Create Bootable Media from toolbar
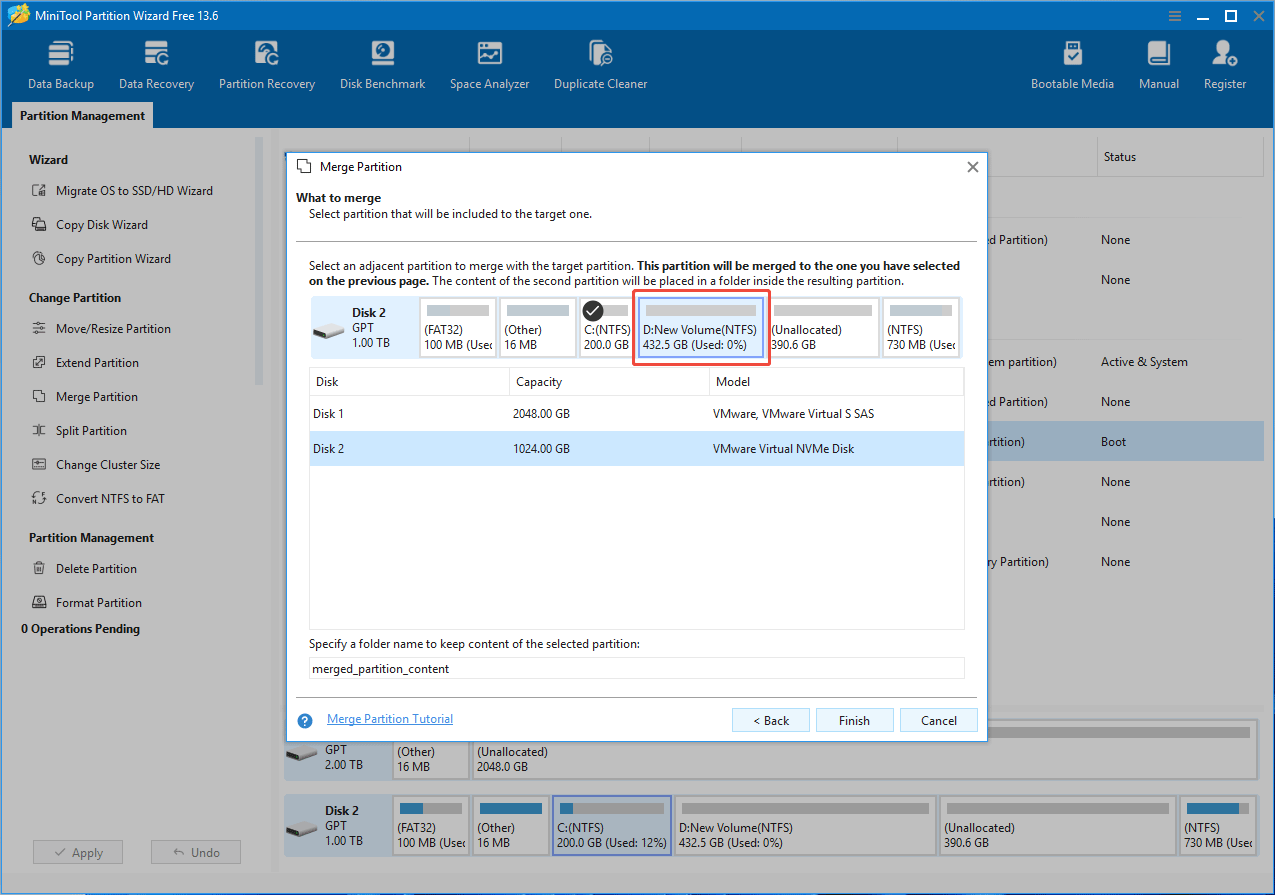1275x895 pixels. 1072,65
